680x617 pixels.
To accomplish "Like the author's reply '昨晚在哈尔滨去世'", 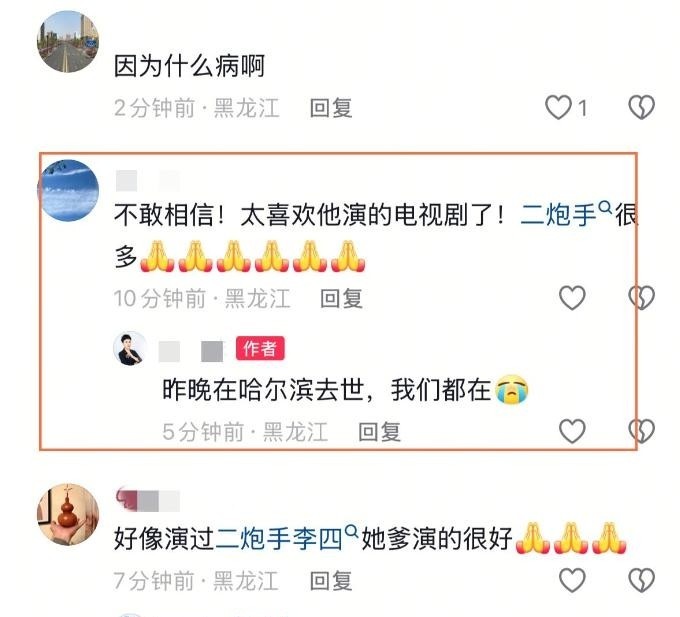I will [x=572, y=431].
